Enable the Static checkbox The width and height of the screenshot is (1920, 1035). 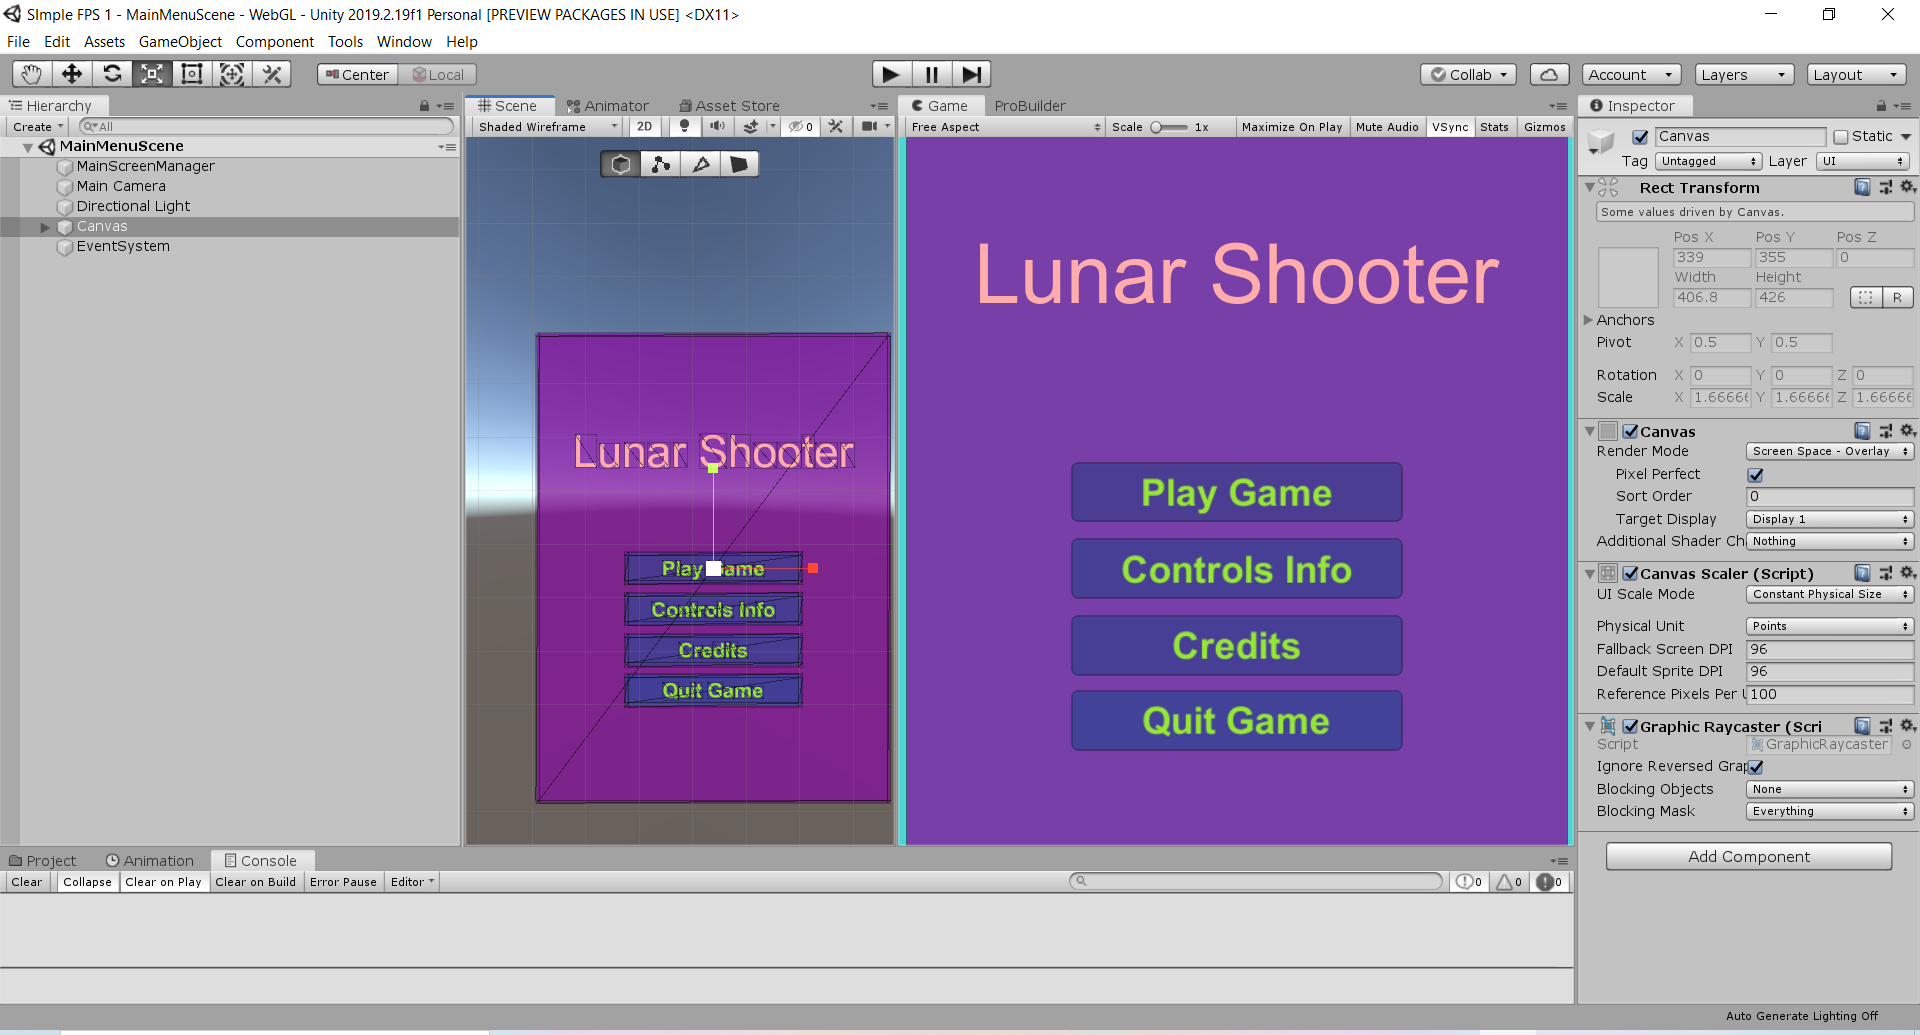(1841, 137)
